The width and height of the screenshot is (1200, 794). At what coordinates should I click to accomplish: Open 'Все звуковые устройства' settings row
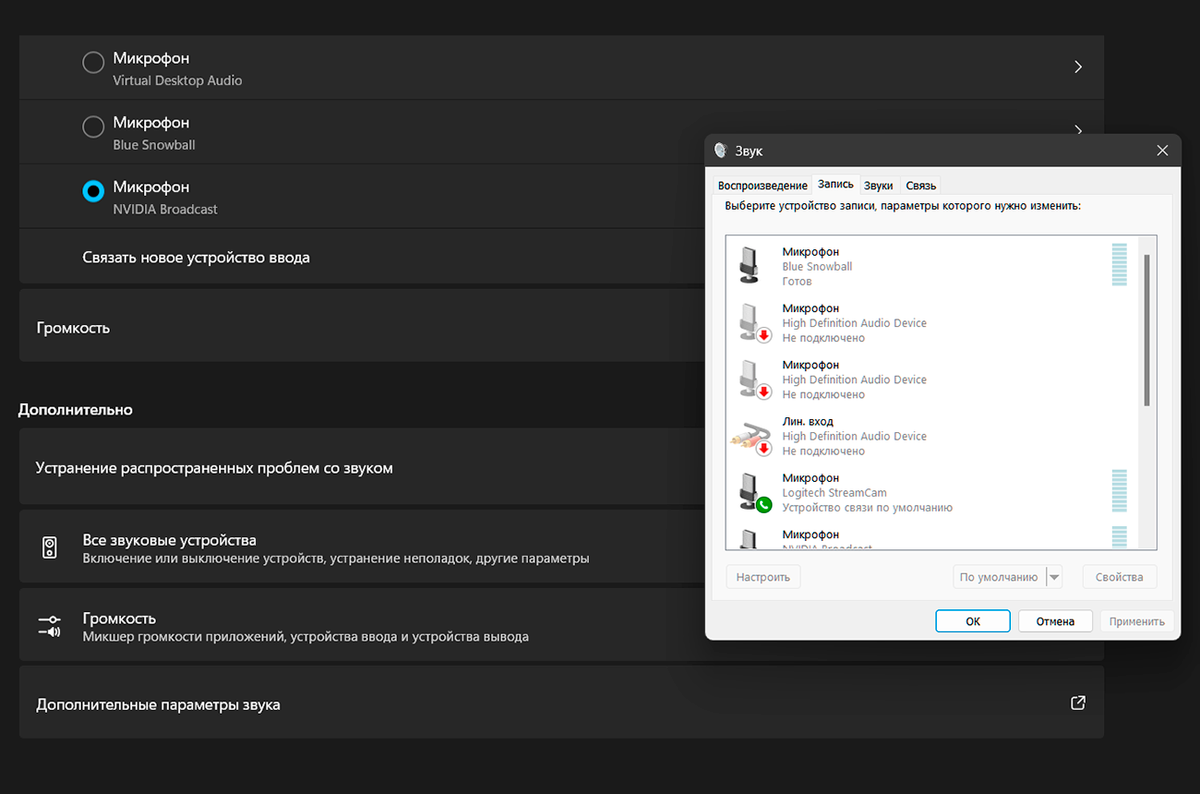click(360, 547)
